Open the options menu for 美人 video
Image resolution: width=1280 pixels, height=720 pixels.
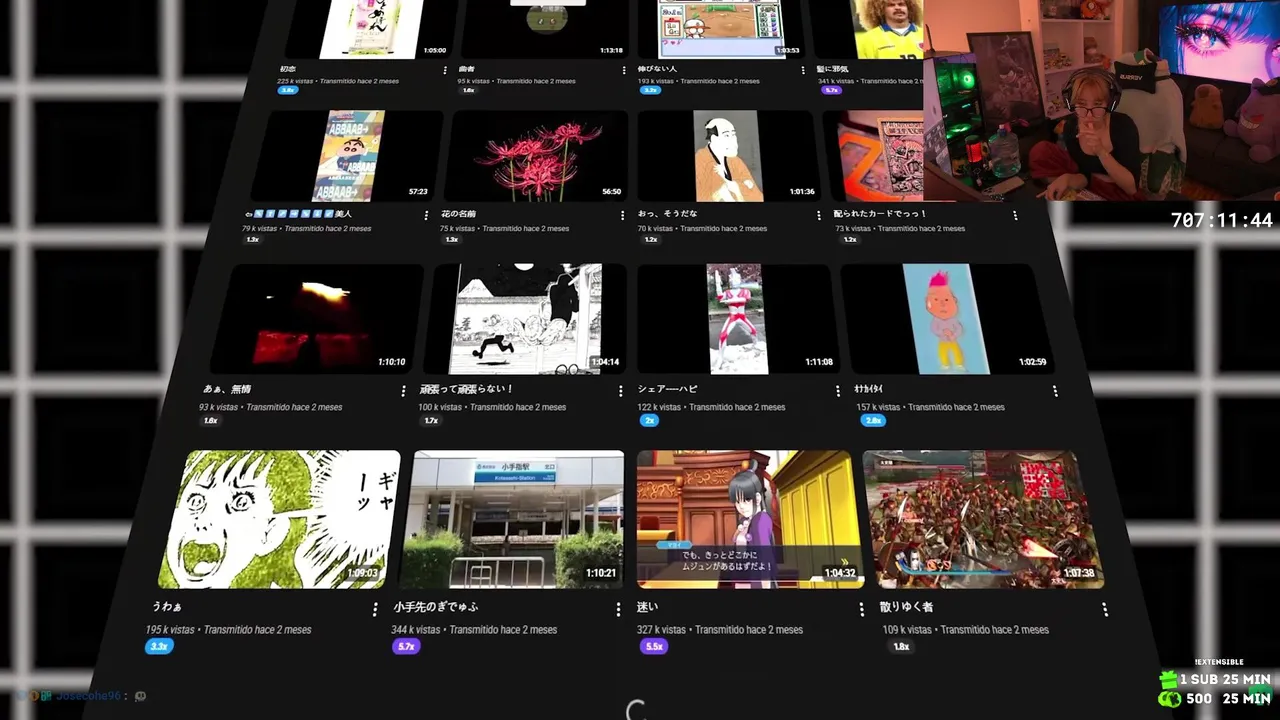[x=427, y=215]
